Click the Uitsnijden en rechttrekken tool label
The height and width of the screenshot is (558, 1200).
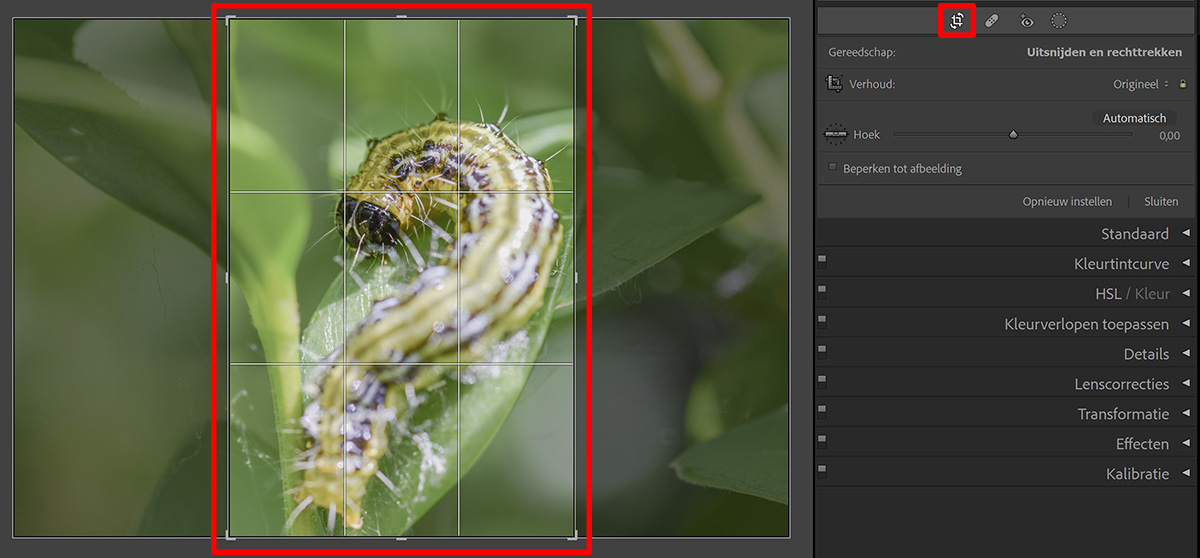pyautogui.click(x=1104, y=52)
